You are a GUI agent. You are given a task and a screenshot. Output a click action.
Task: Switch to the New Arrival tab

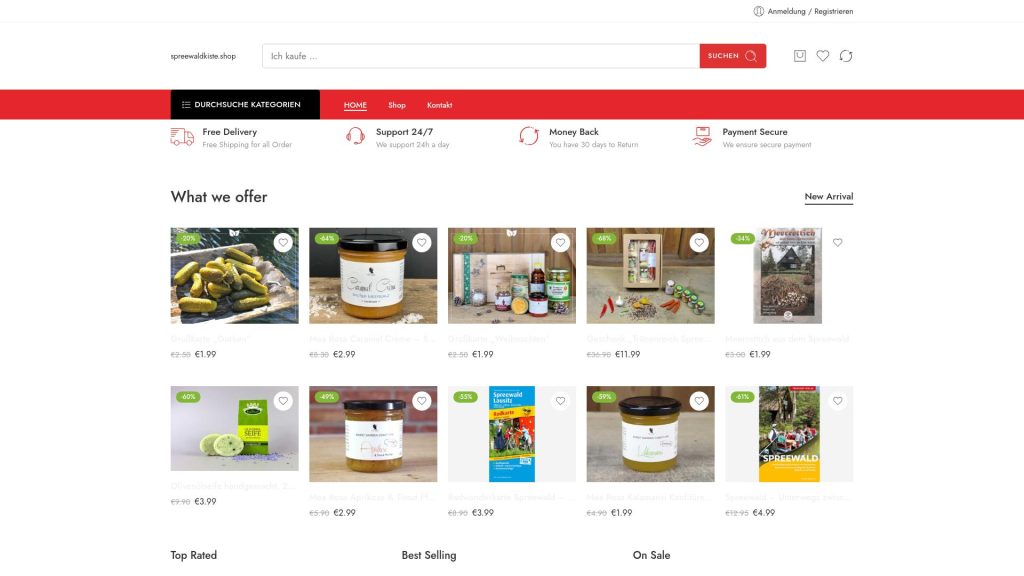pos(829,197)
